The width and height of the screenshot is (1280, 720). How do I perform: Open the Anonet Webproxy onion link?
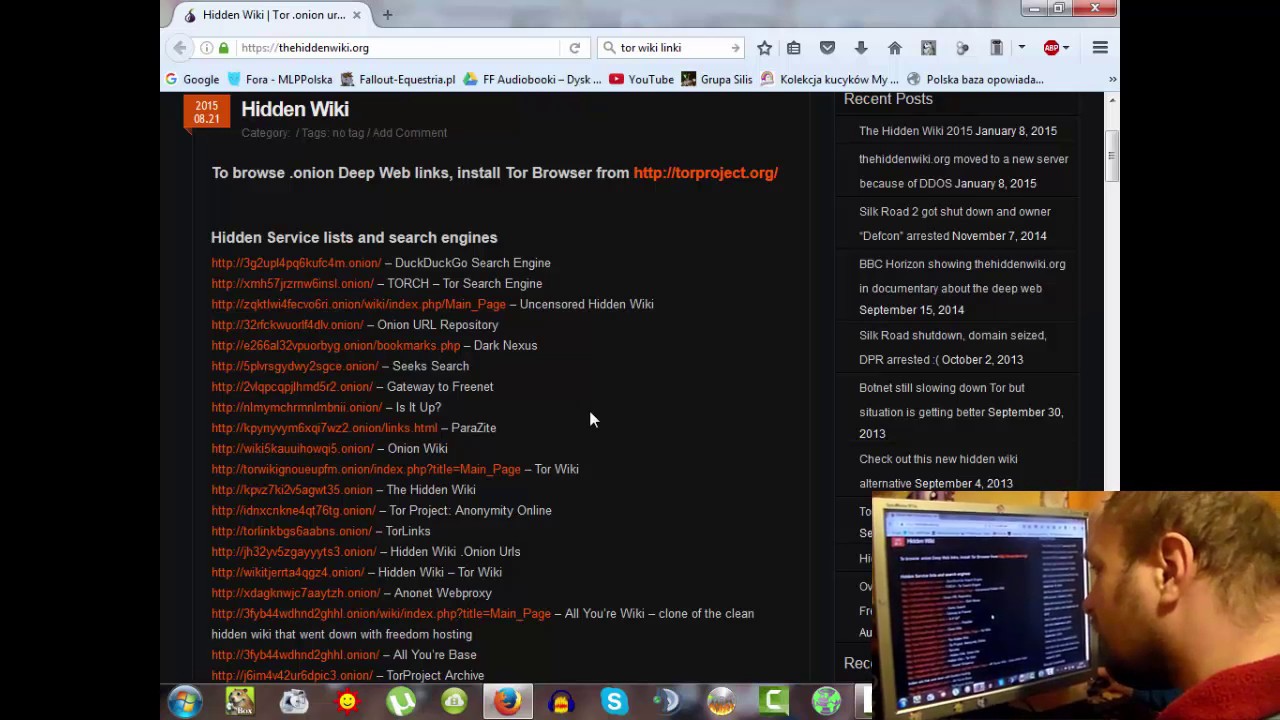(295, 593)
